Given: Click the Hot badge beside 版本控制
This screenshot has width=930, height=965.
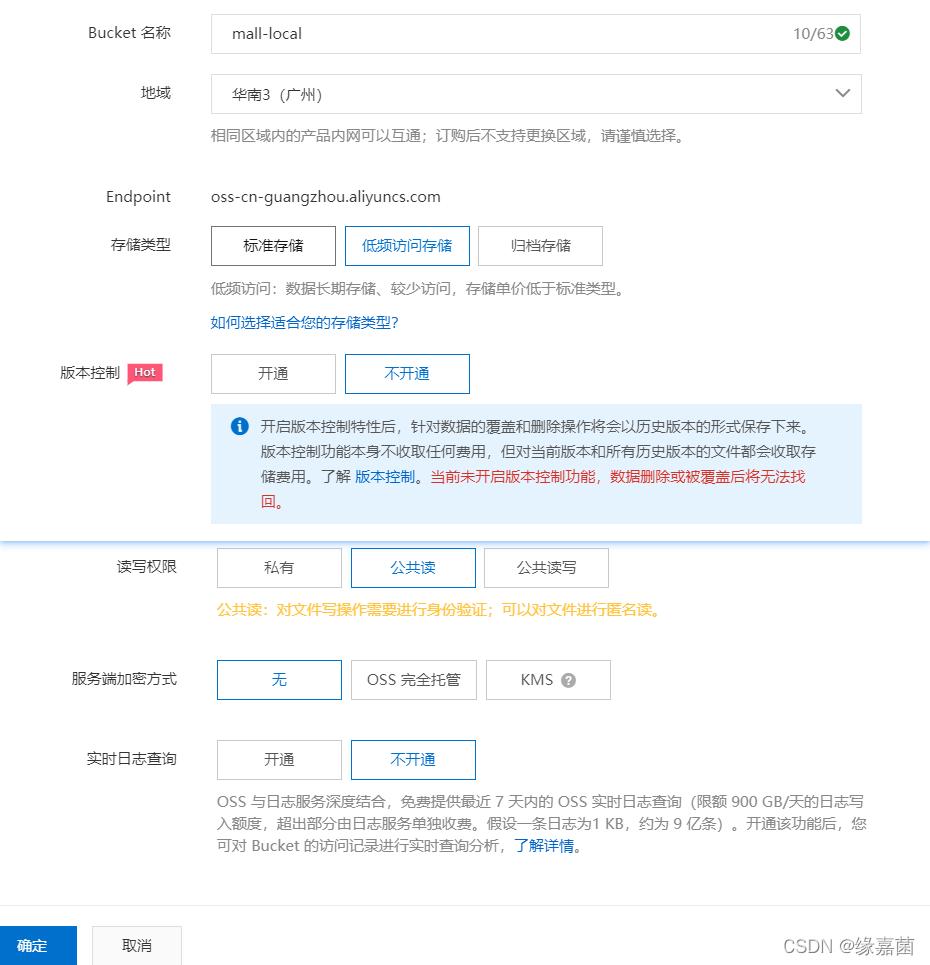Looking at the screenshot, I should point(145,373).
